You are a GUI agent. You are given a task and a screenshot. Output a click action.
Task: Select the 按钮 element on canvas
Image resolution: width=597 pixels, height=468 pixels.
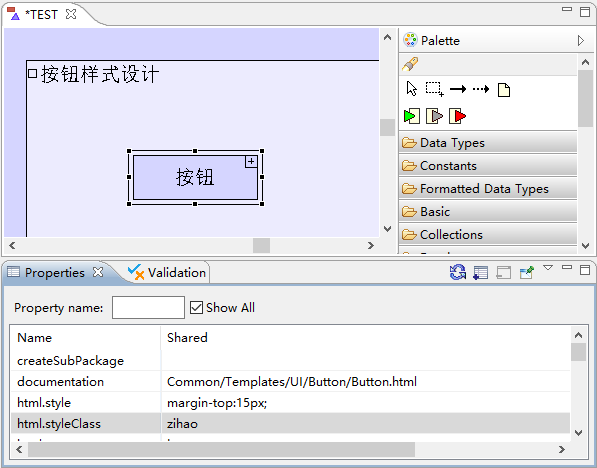point(195,177)
